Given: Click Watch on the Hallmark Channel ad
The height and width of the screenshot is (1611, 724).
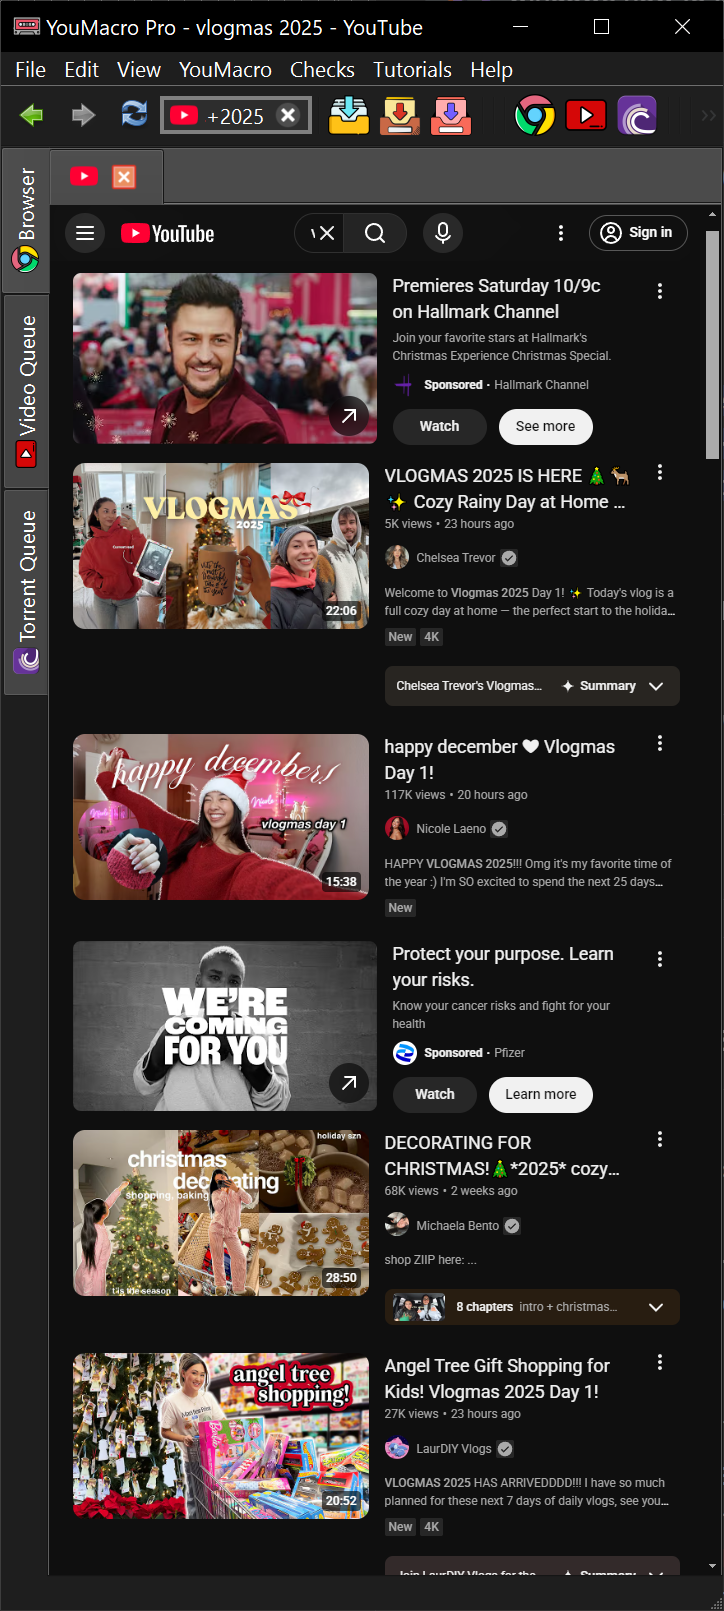Looking at the screenshot, I should pyautogui.click(x=439, y=426).
